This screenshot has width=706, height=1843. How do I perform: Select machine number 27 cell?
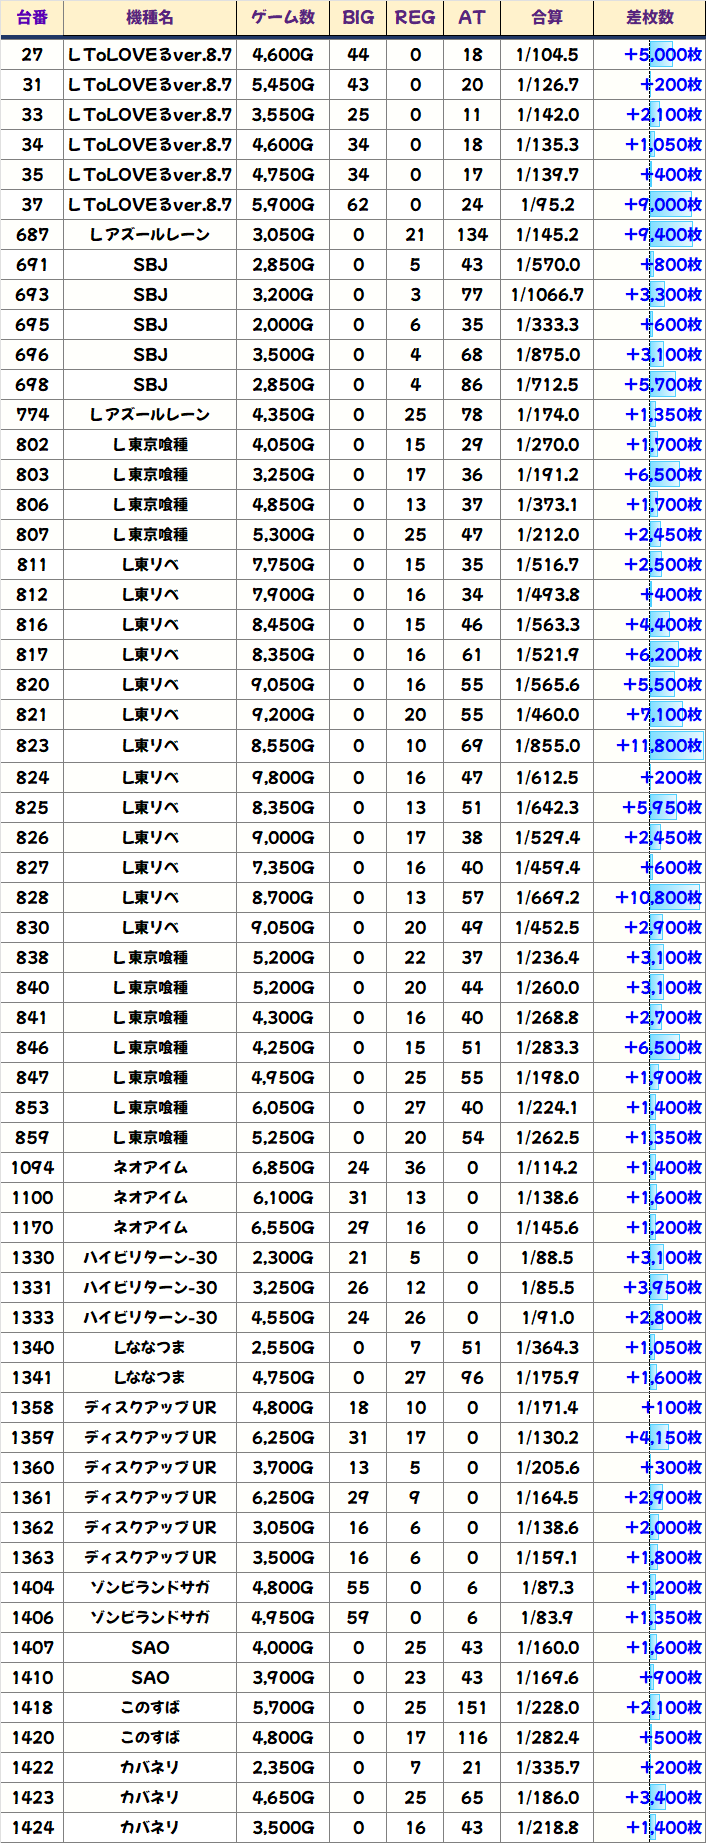pos(32,55)
